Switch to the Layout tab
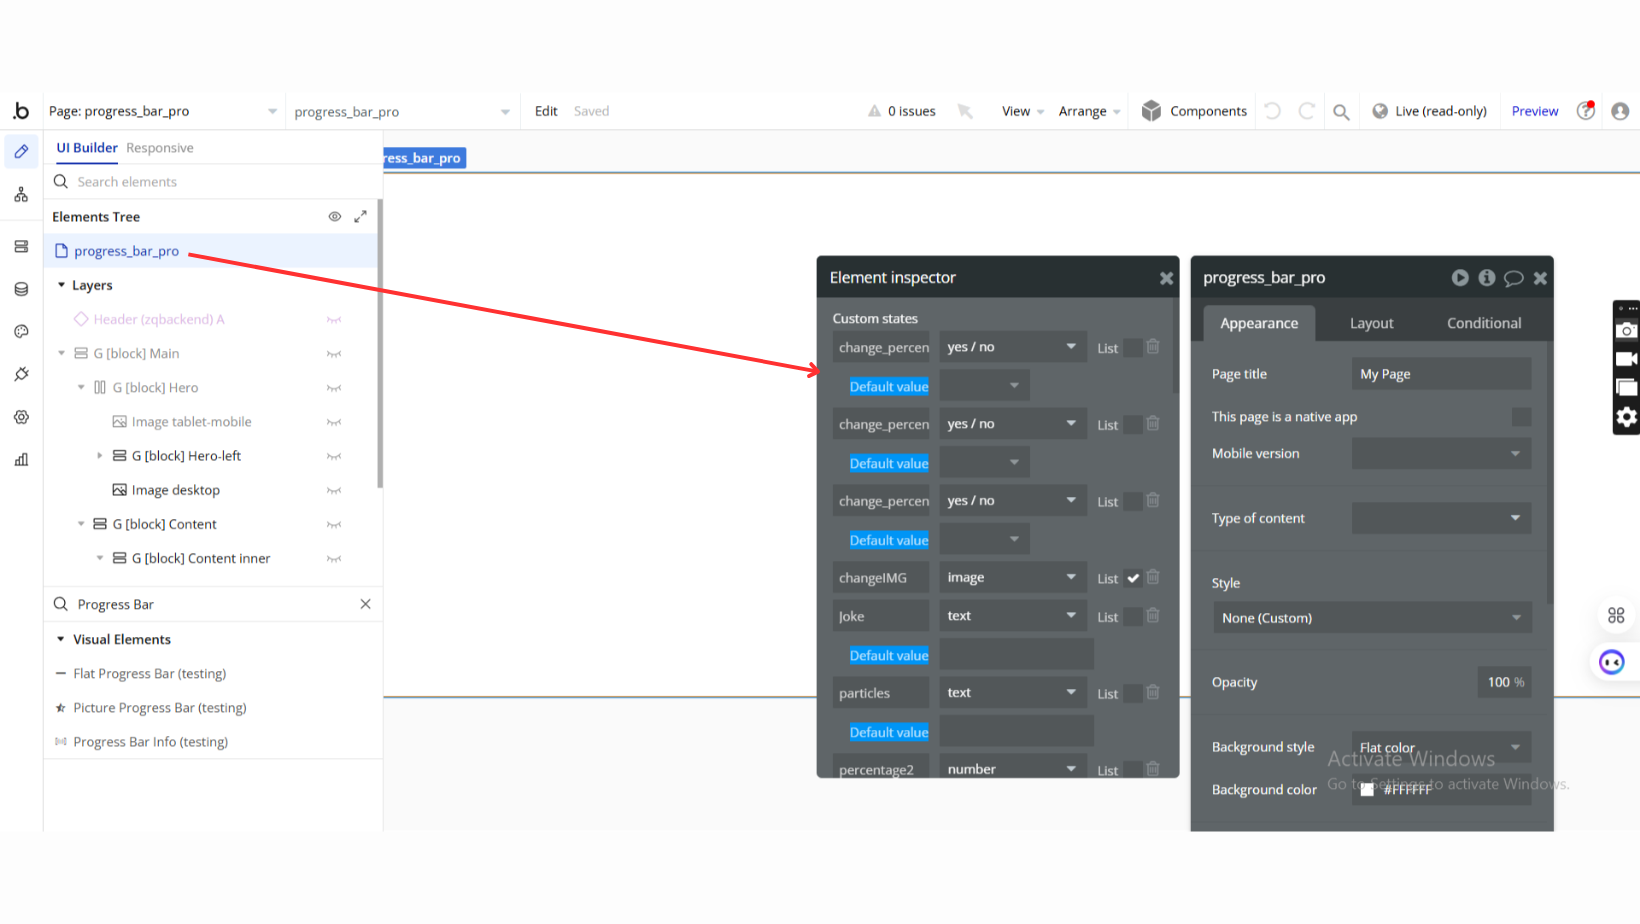Screen dimensions: 1640x924 pyautogui.click(x=1371, y=323)
